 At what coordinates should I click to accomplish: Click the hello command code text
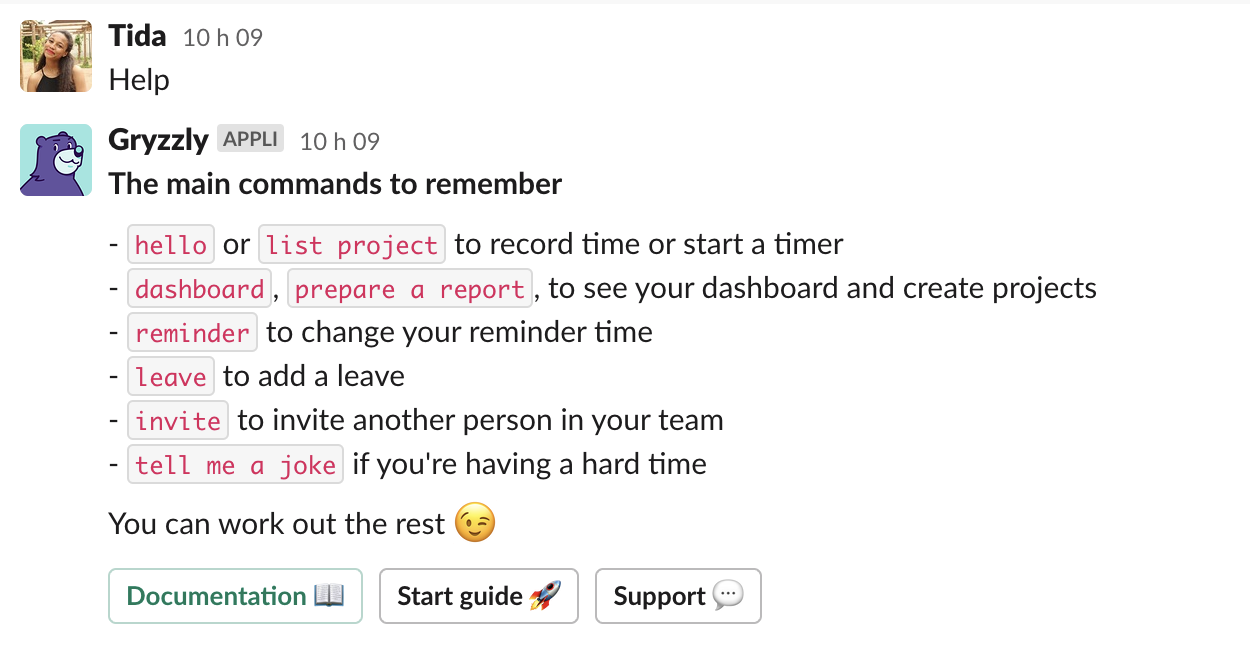[x=171, y=245]
